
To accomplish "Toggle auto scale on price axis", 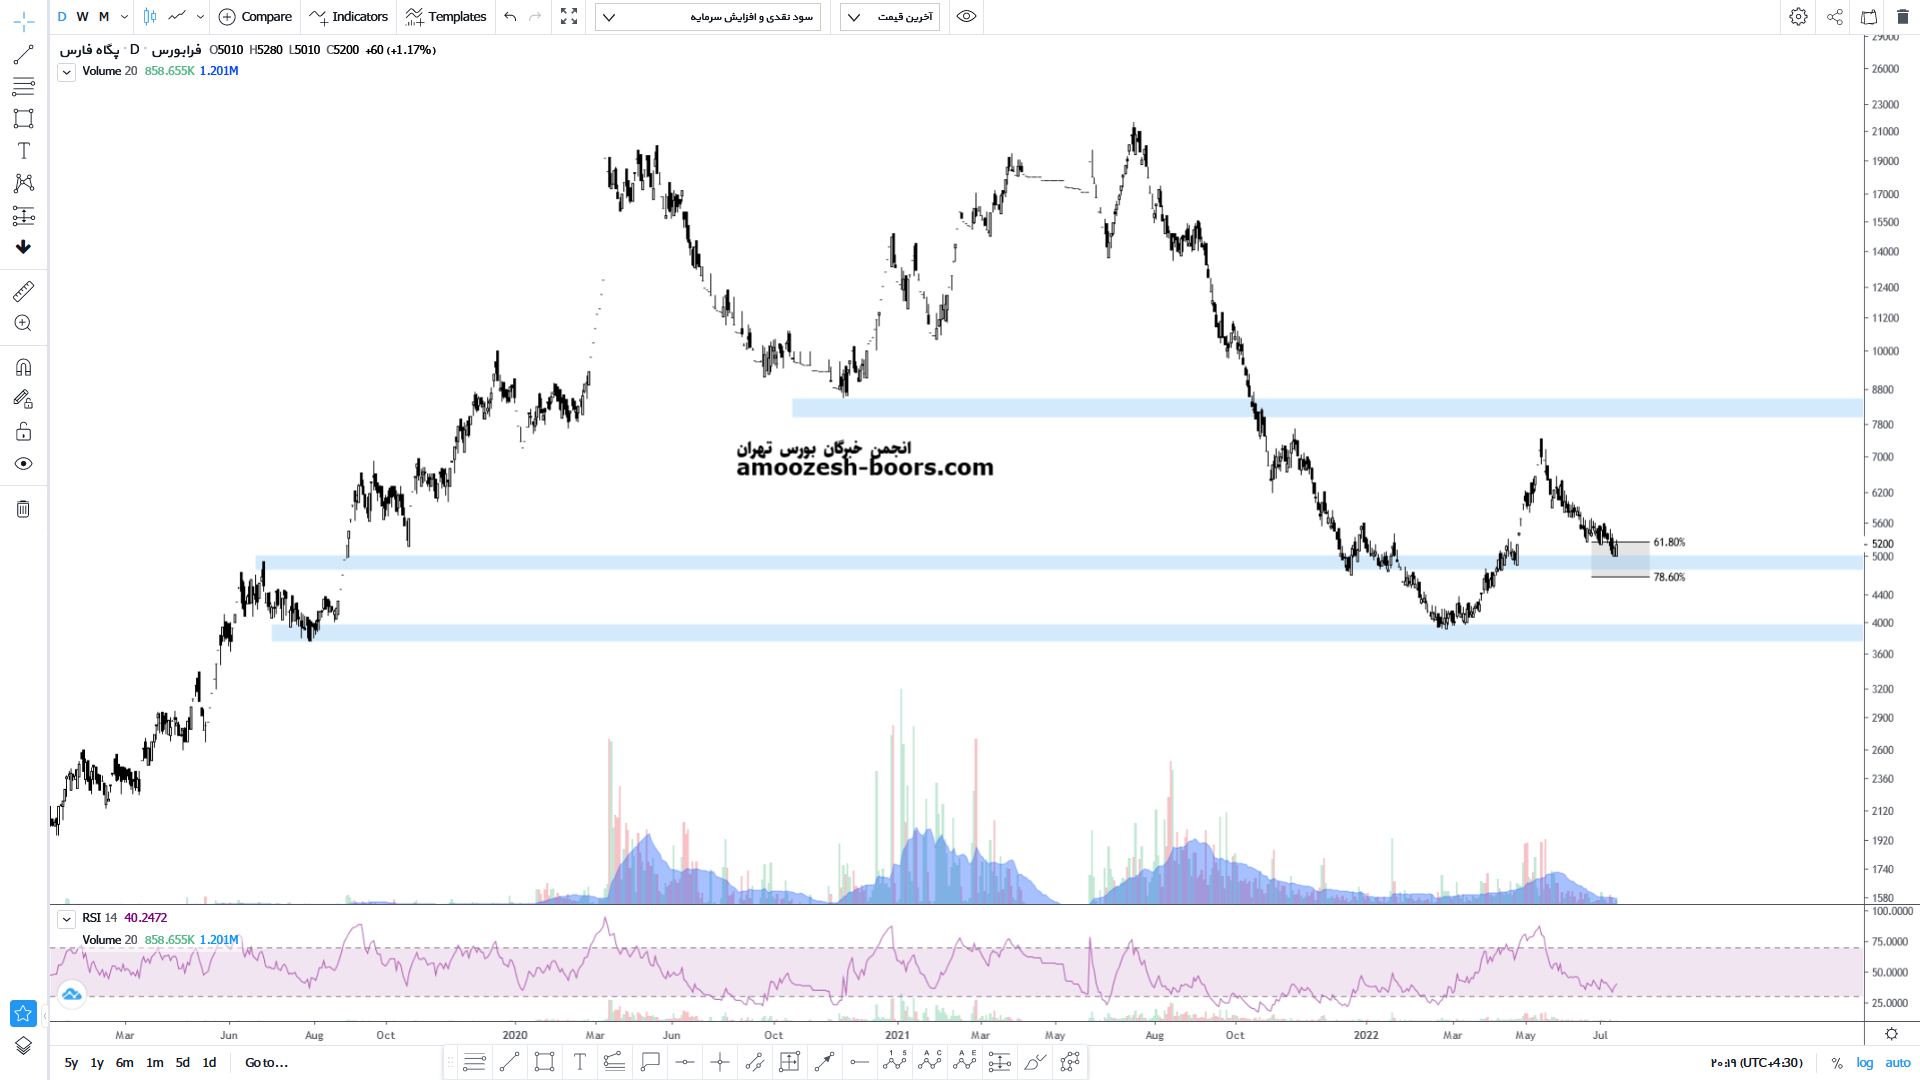I will coord(1897,1063).
